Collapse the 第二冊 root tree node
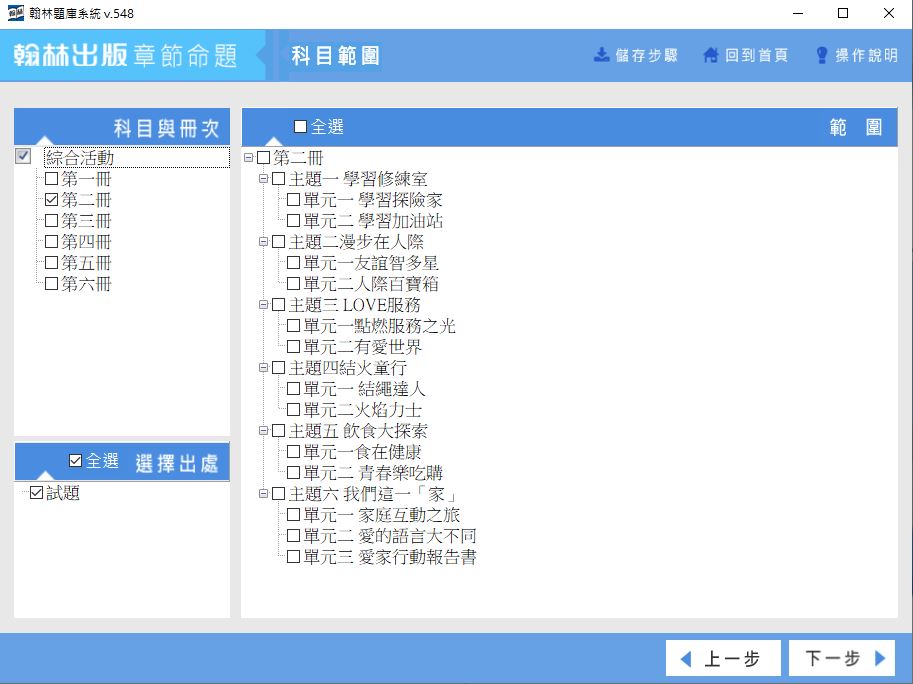 point(249,158)
